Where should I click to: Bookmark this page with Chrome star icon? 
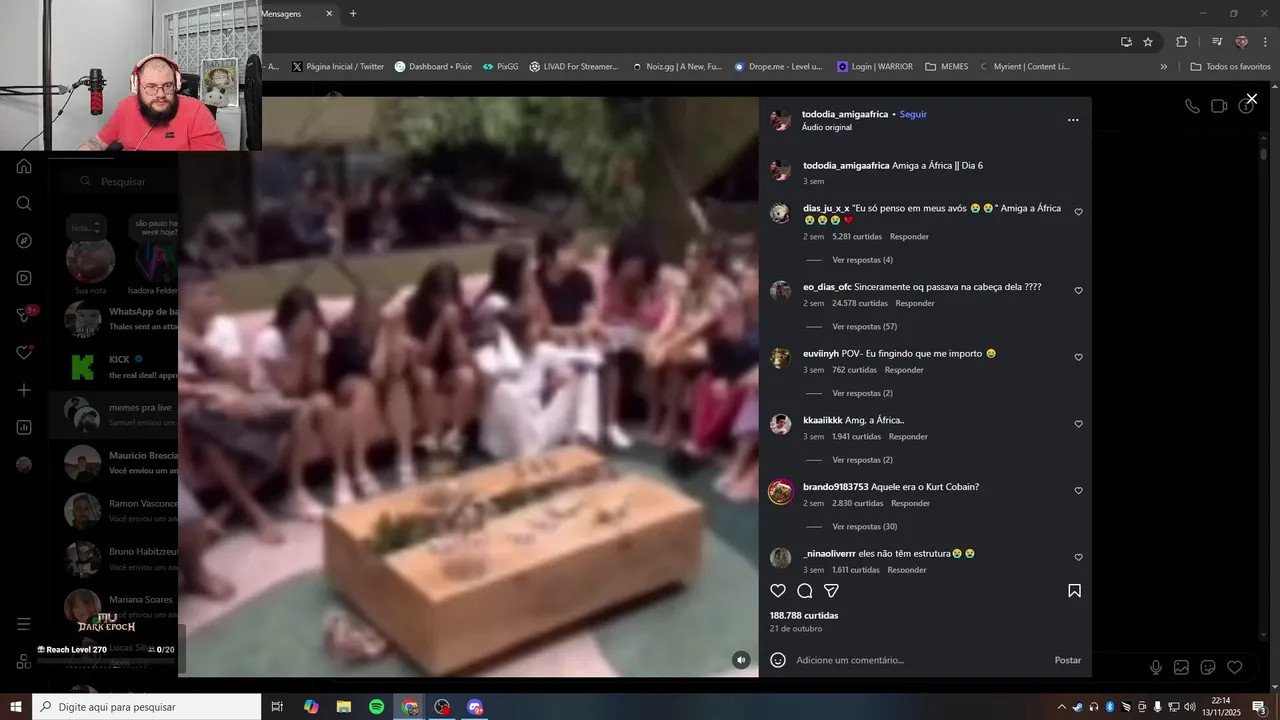(1148, 42)
